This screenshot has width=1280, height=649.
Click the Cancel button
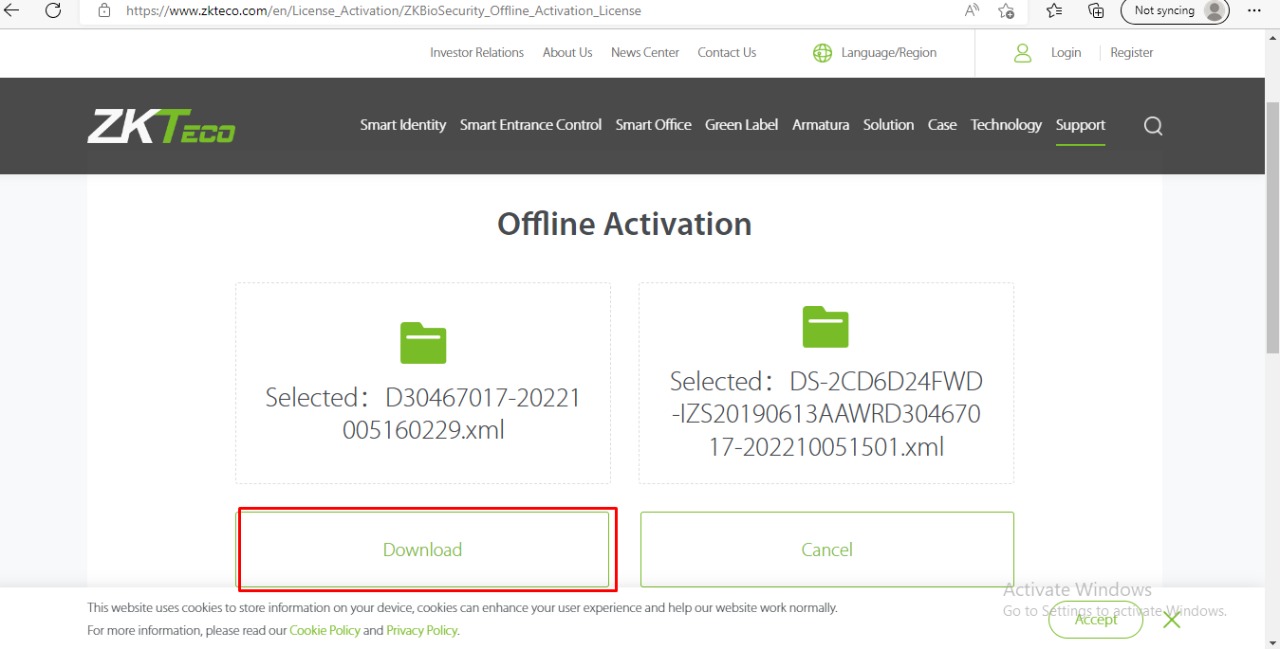826,550
